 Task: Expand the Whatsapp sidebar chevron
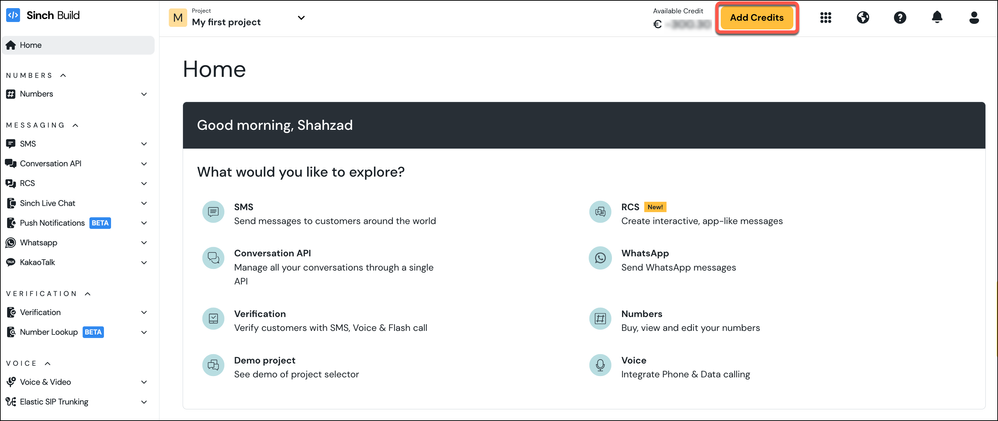click(x=144, y=243)
